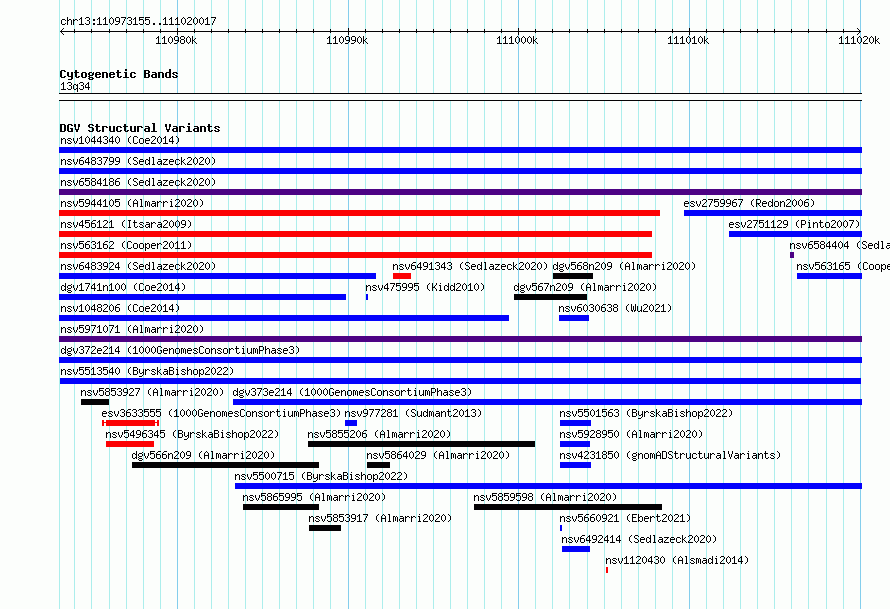This screenshot has width=890, height=609.
Task: Click nsv6492414 (Sedlazeck2020) label
Action: click(639, 539)
